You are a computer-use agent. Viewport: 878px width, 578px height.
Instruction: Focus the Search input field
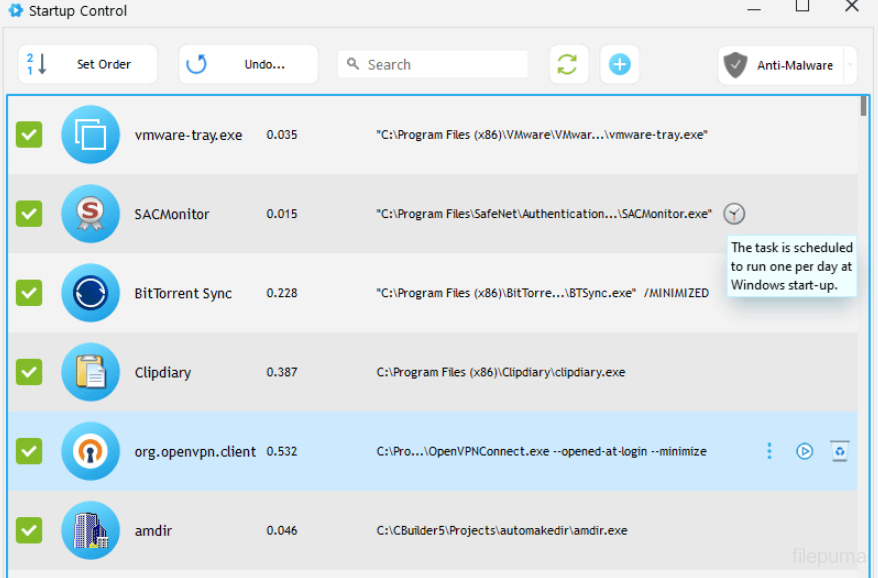433,64
